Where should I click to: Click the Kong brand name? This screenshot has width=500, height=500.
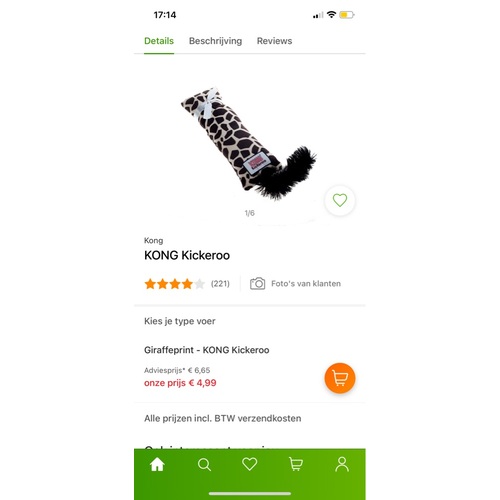[153, 240]
